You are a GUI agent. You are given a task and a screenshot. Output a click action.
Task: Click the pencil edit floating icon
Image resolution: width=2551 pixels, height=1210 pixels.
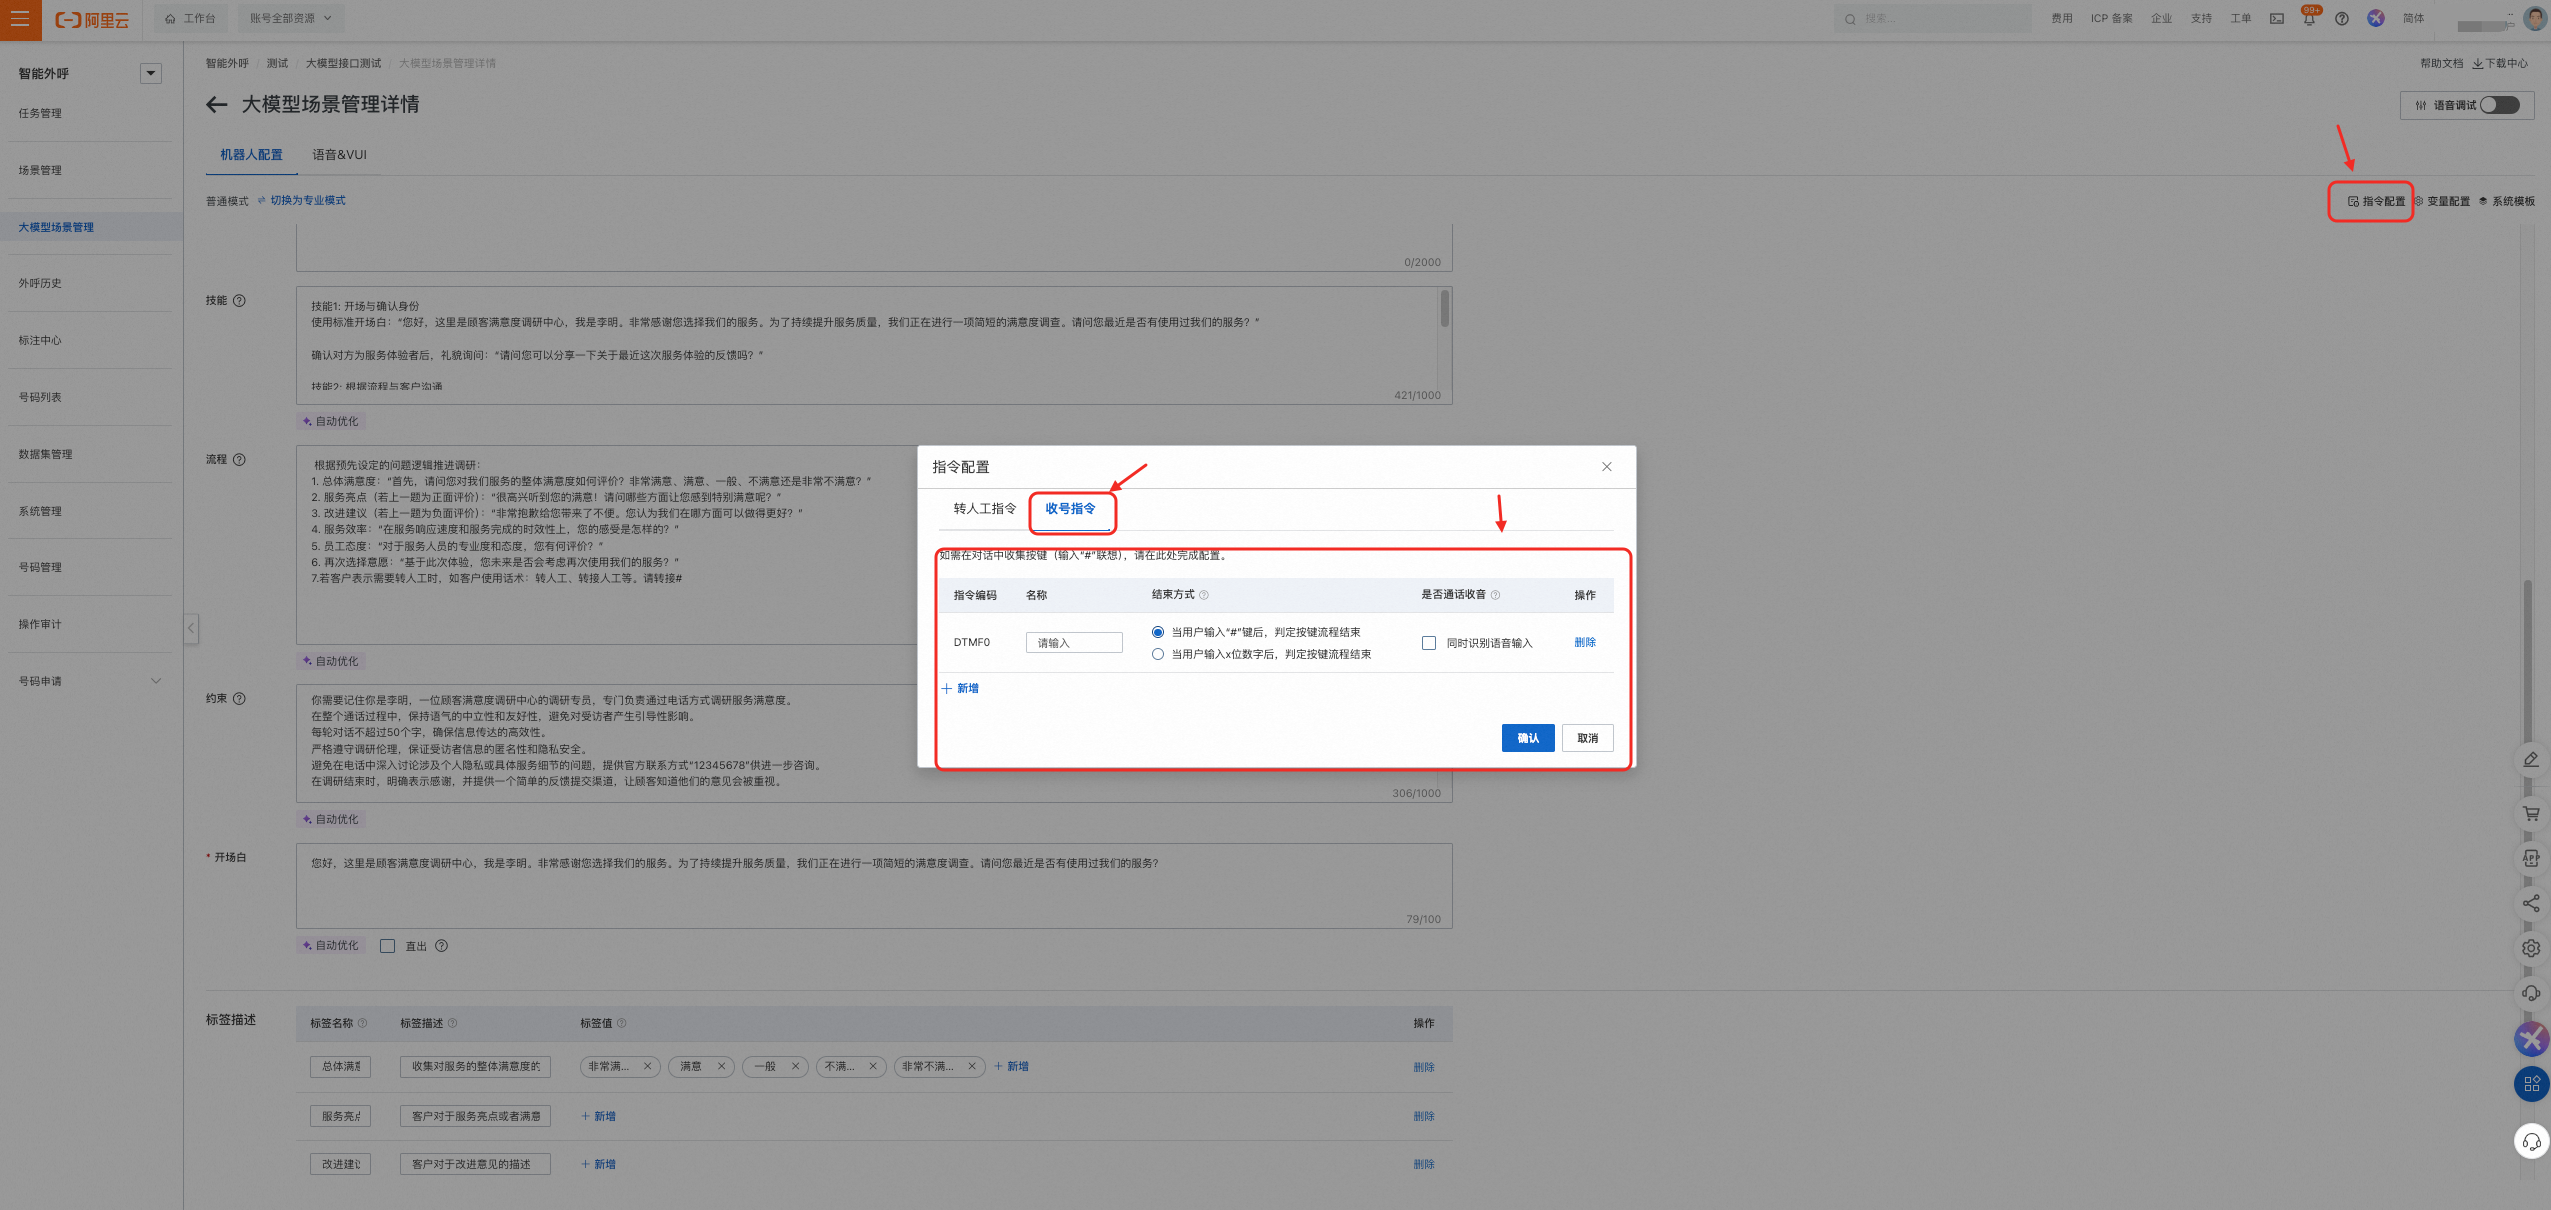pos(2531,760)
